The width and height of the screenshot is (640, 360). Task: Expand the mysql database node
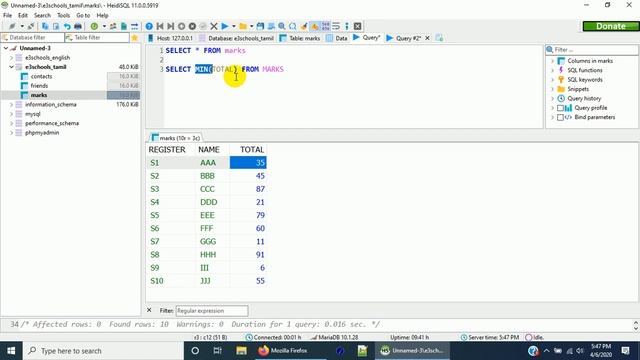pos(11,114)
